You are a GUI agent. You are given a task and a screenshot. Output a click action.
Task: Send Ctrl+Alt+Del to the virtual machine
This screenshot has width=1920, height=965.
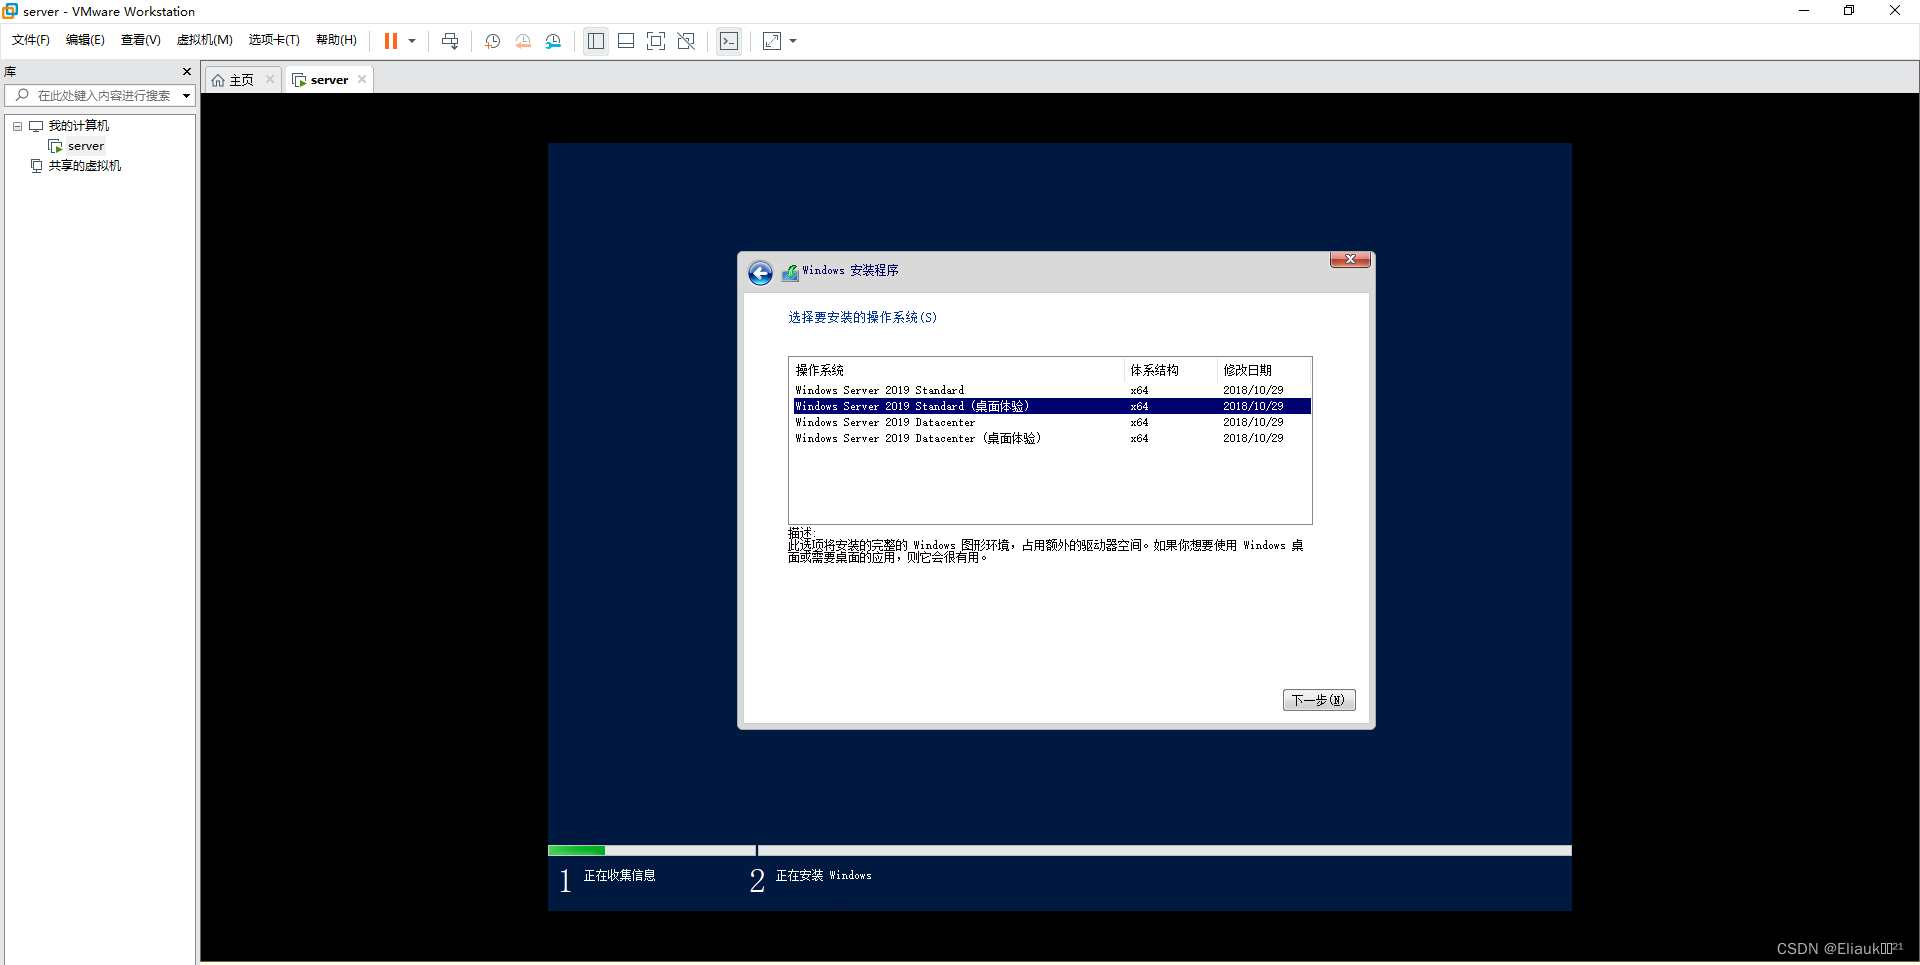[x=450, y=41]
